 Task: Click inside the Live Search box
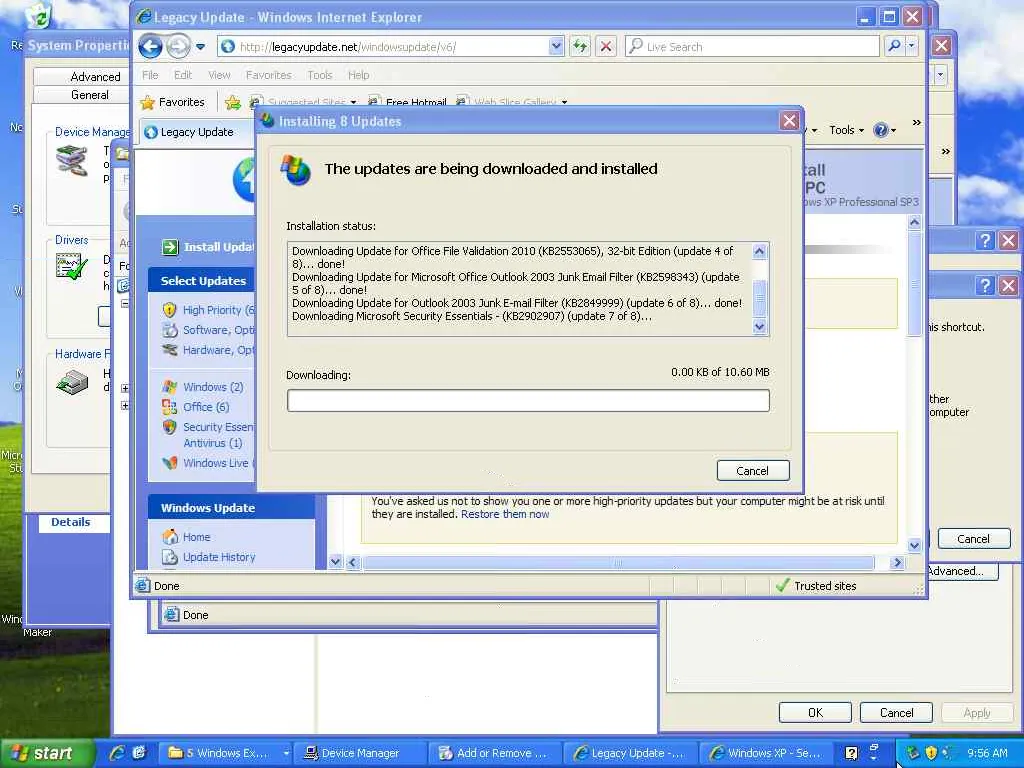(x=753, y=46)
